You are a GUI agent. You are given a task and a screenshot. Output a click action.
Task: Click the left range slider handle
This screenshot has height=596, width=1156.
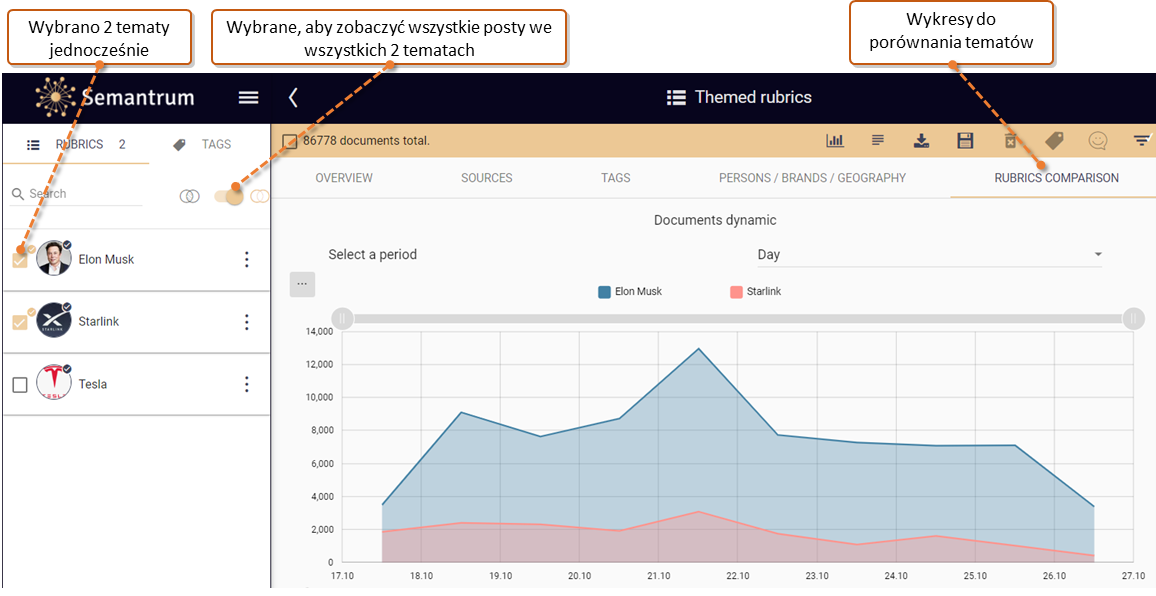point(342,319)
